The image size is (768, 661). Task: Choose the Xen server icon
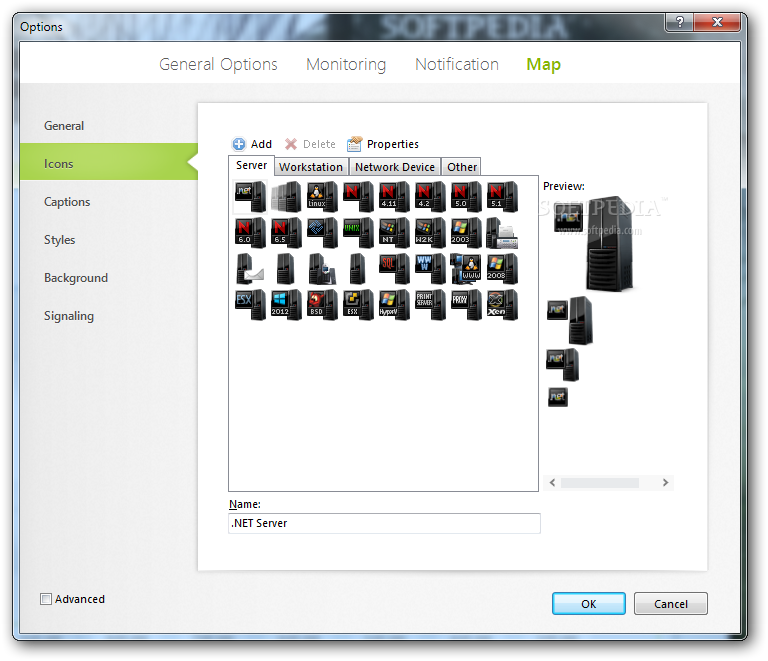[502, 305]
